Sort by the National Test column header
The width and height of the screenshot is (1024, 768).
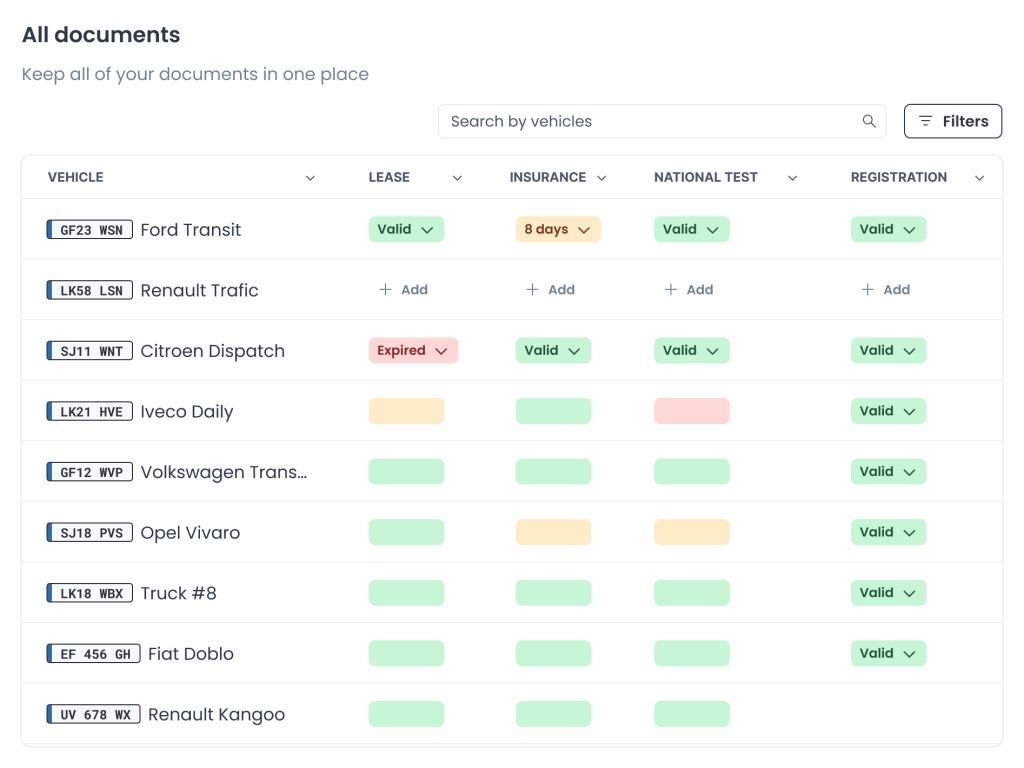[x=706, y=178]
